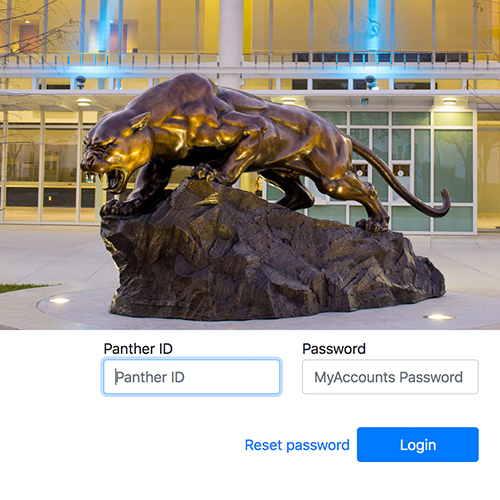Click the blue Login button
The width and height of the screenshot is (500, 500).
point(418,445)
